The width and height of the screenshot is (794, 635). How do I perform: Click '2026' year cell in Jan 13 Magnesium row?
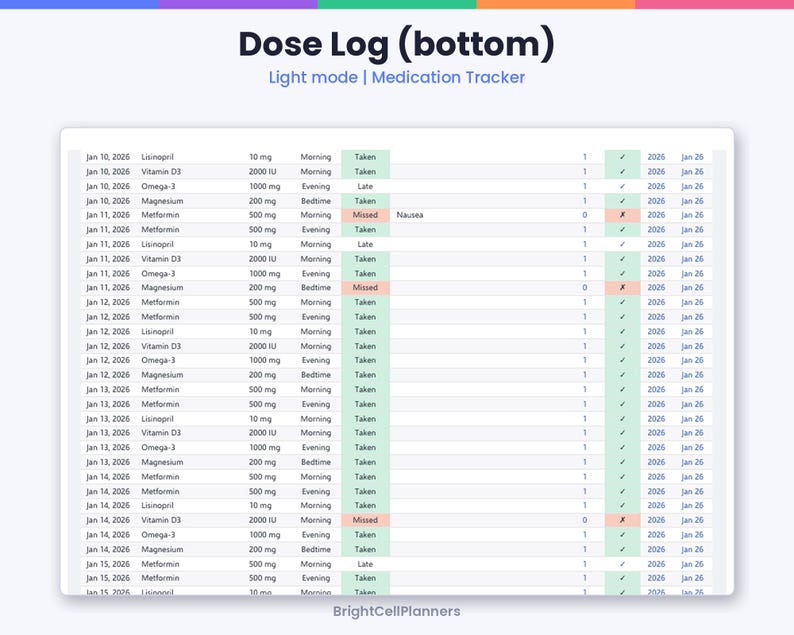pyautogui.click(x=656, y=462)
